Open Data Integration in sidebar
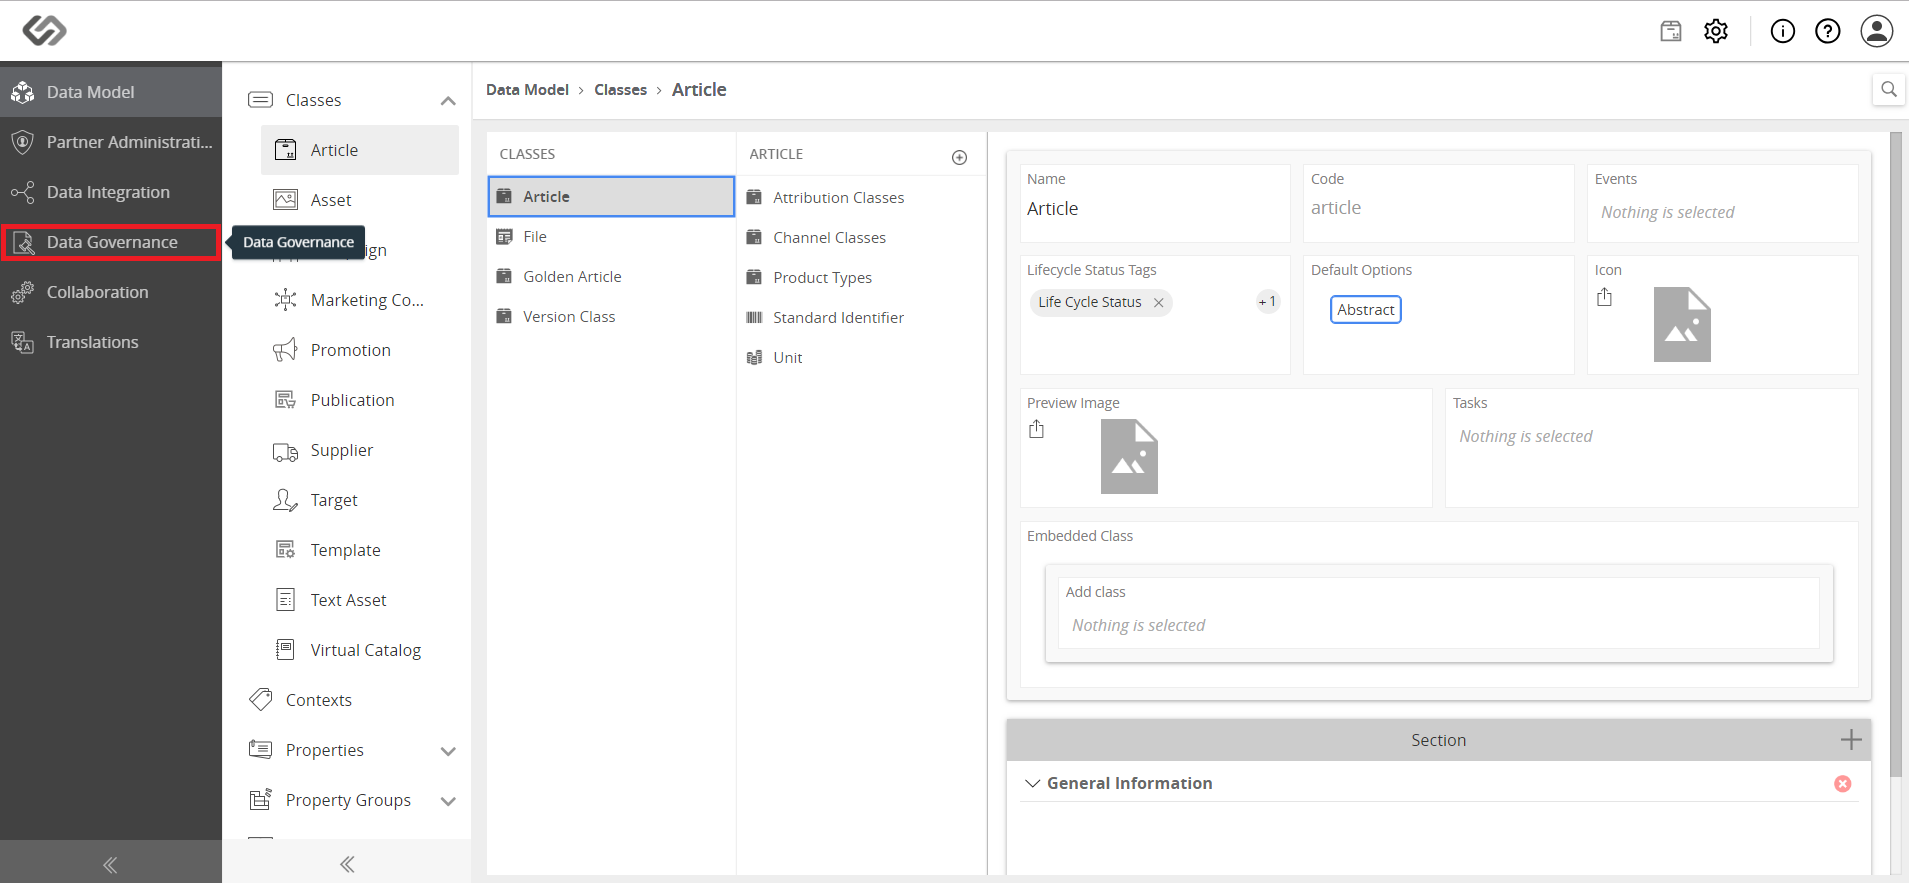The image size is (1909, 883). (x=111, y=192)
